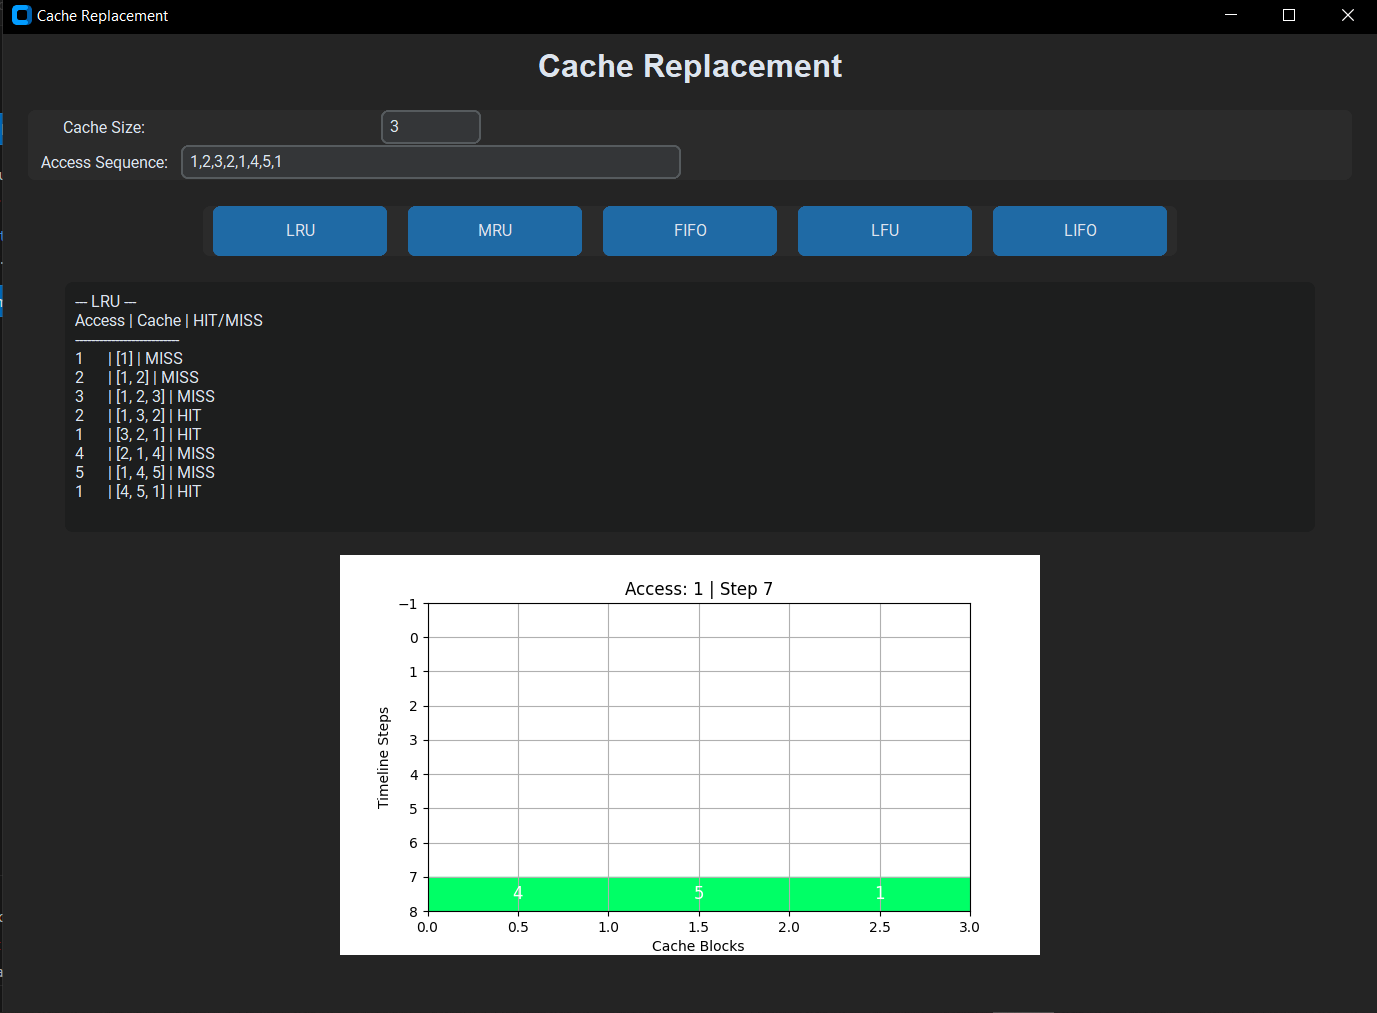Start the LIFO algorithm simulation
The height and width of the screenshot is (1013, 1377).
point(1080,231)
